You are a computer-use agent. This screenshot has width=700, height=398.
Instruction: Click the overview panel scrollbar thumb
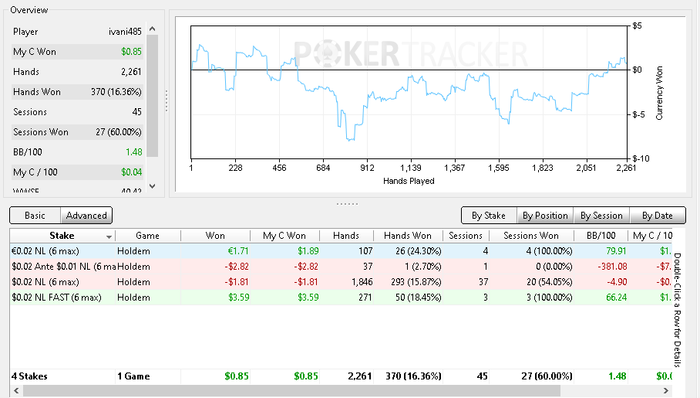point(152,95)
